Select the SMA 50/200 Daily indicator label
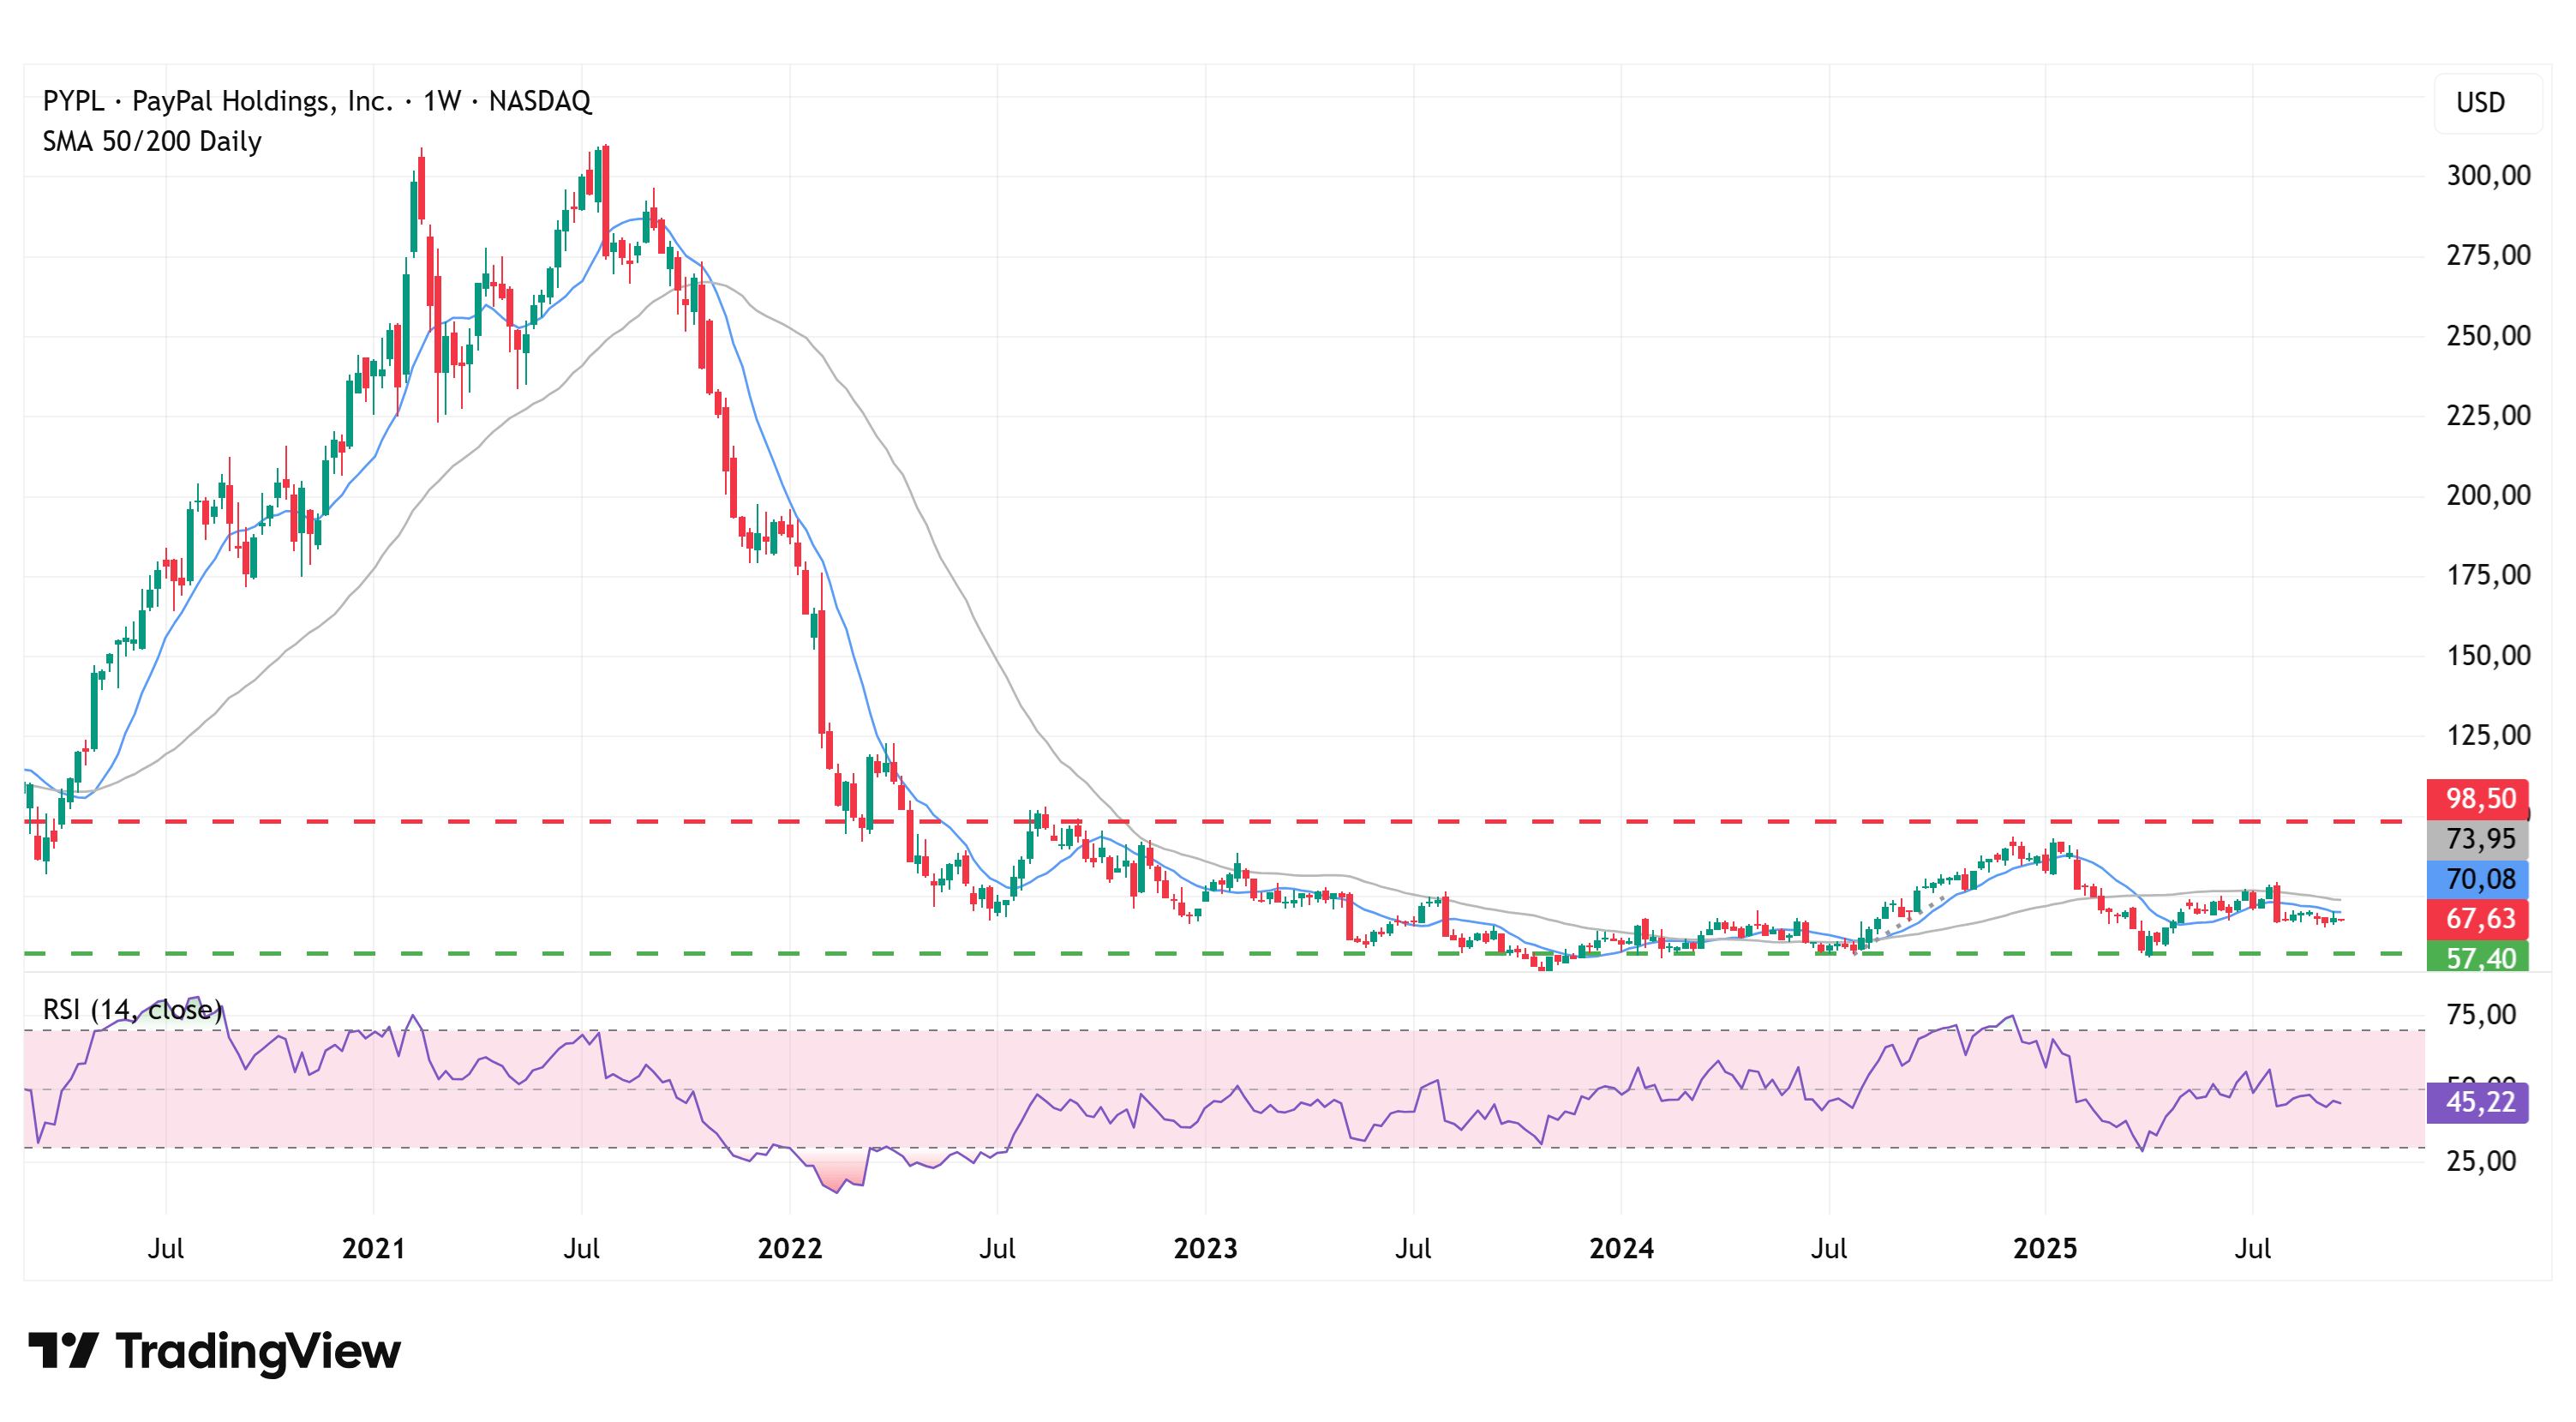2576x1422 pixels. (x=152, y=141)
